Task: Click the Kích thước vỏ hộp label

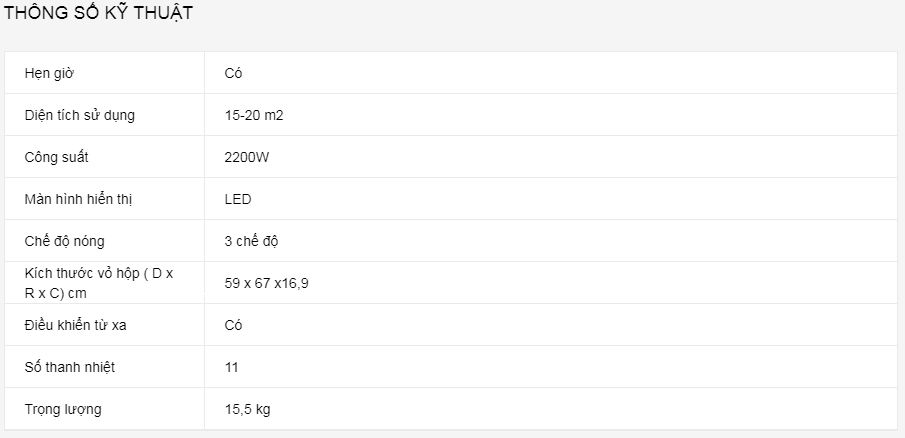Action: click(x=100, y=274)
